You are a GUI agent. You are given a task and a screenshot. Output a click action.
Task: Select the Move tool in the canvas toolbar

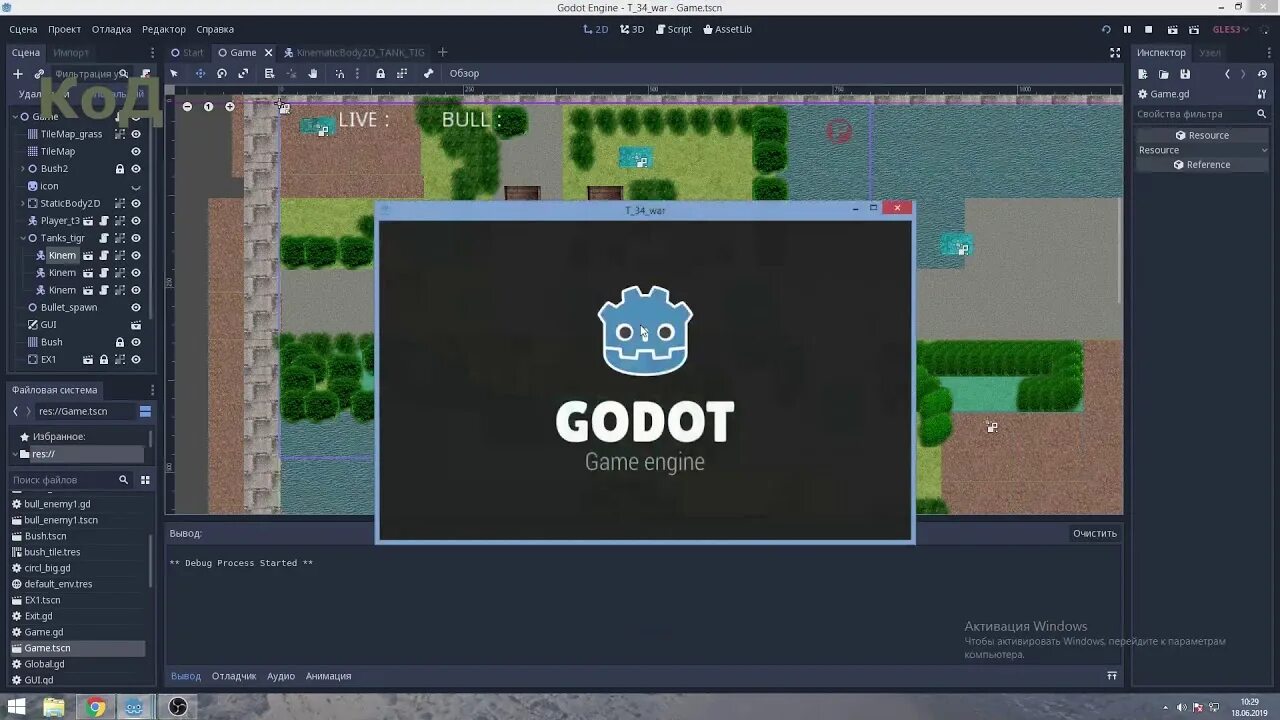(x=201, y=73)
